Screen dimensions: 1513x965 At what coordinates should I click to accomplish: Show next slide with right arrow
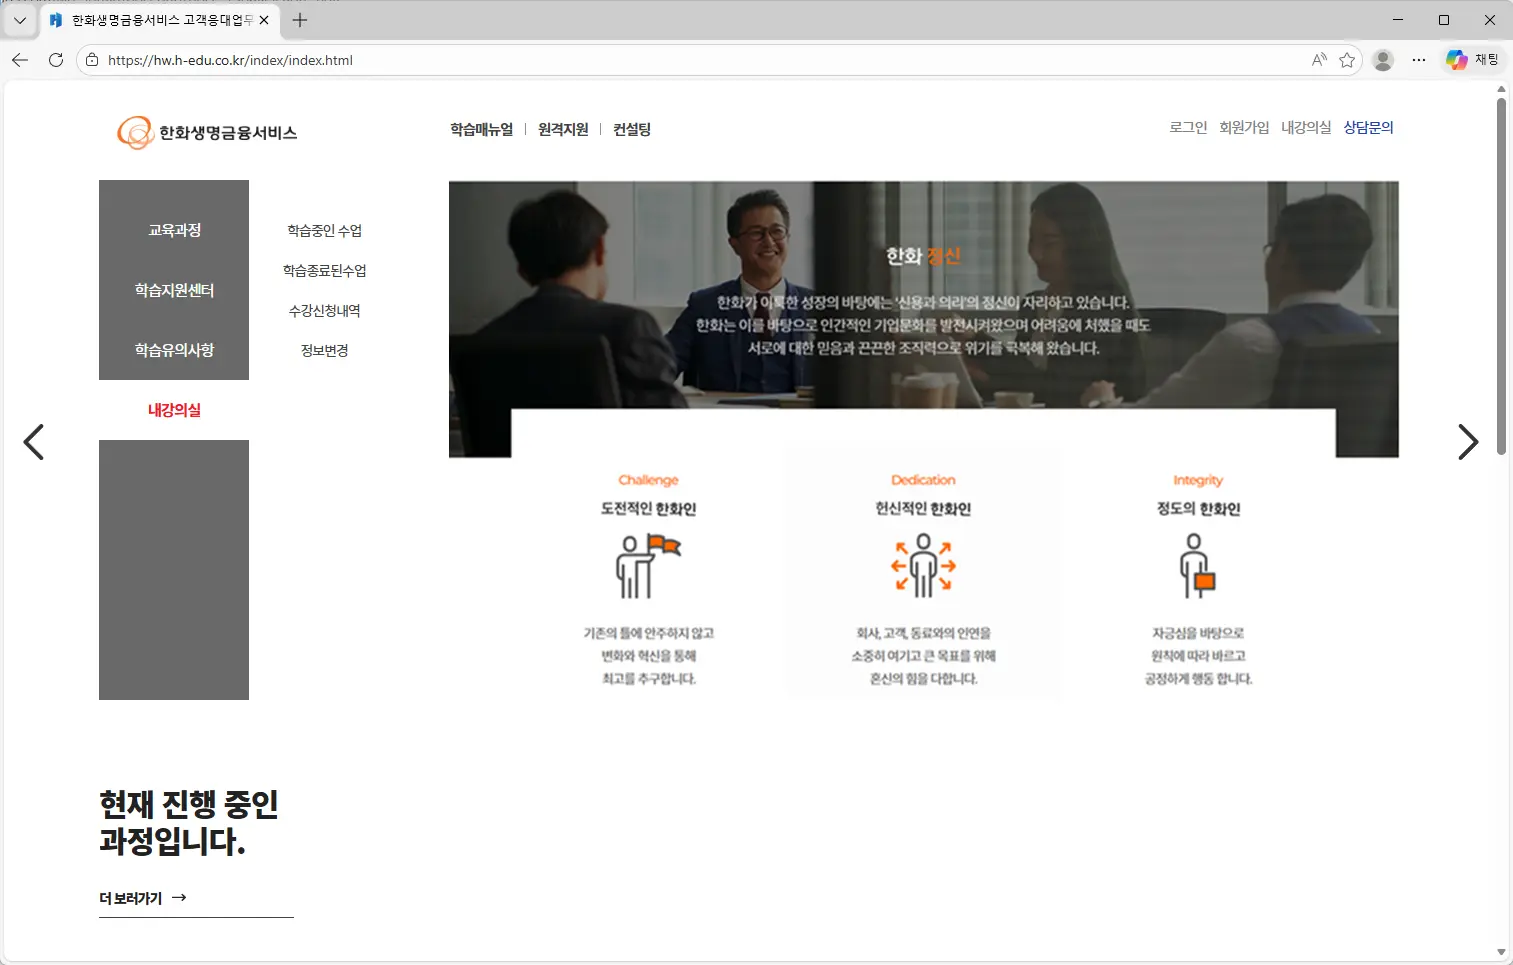[1468, 442]
